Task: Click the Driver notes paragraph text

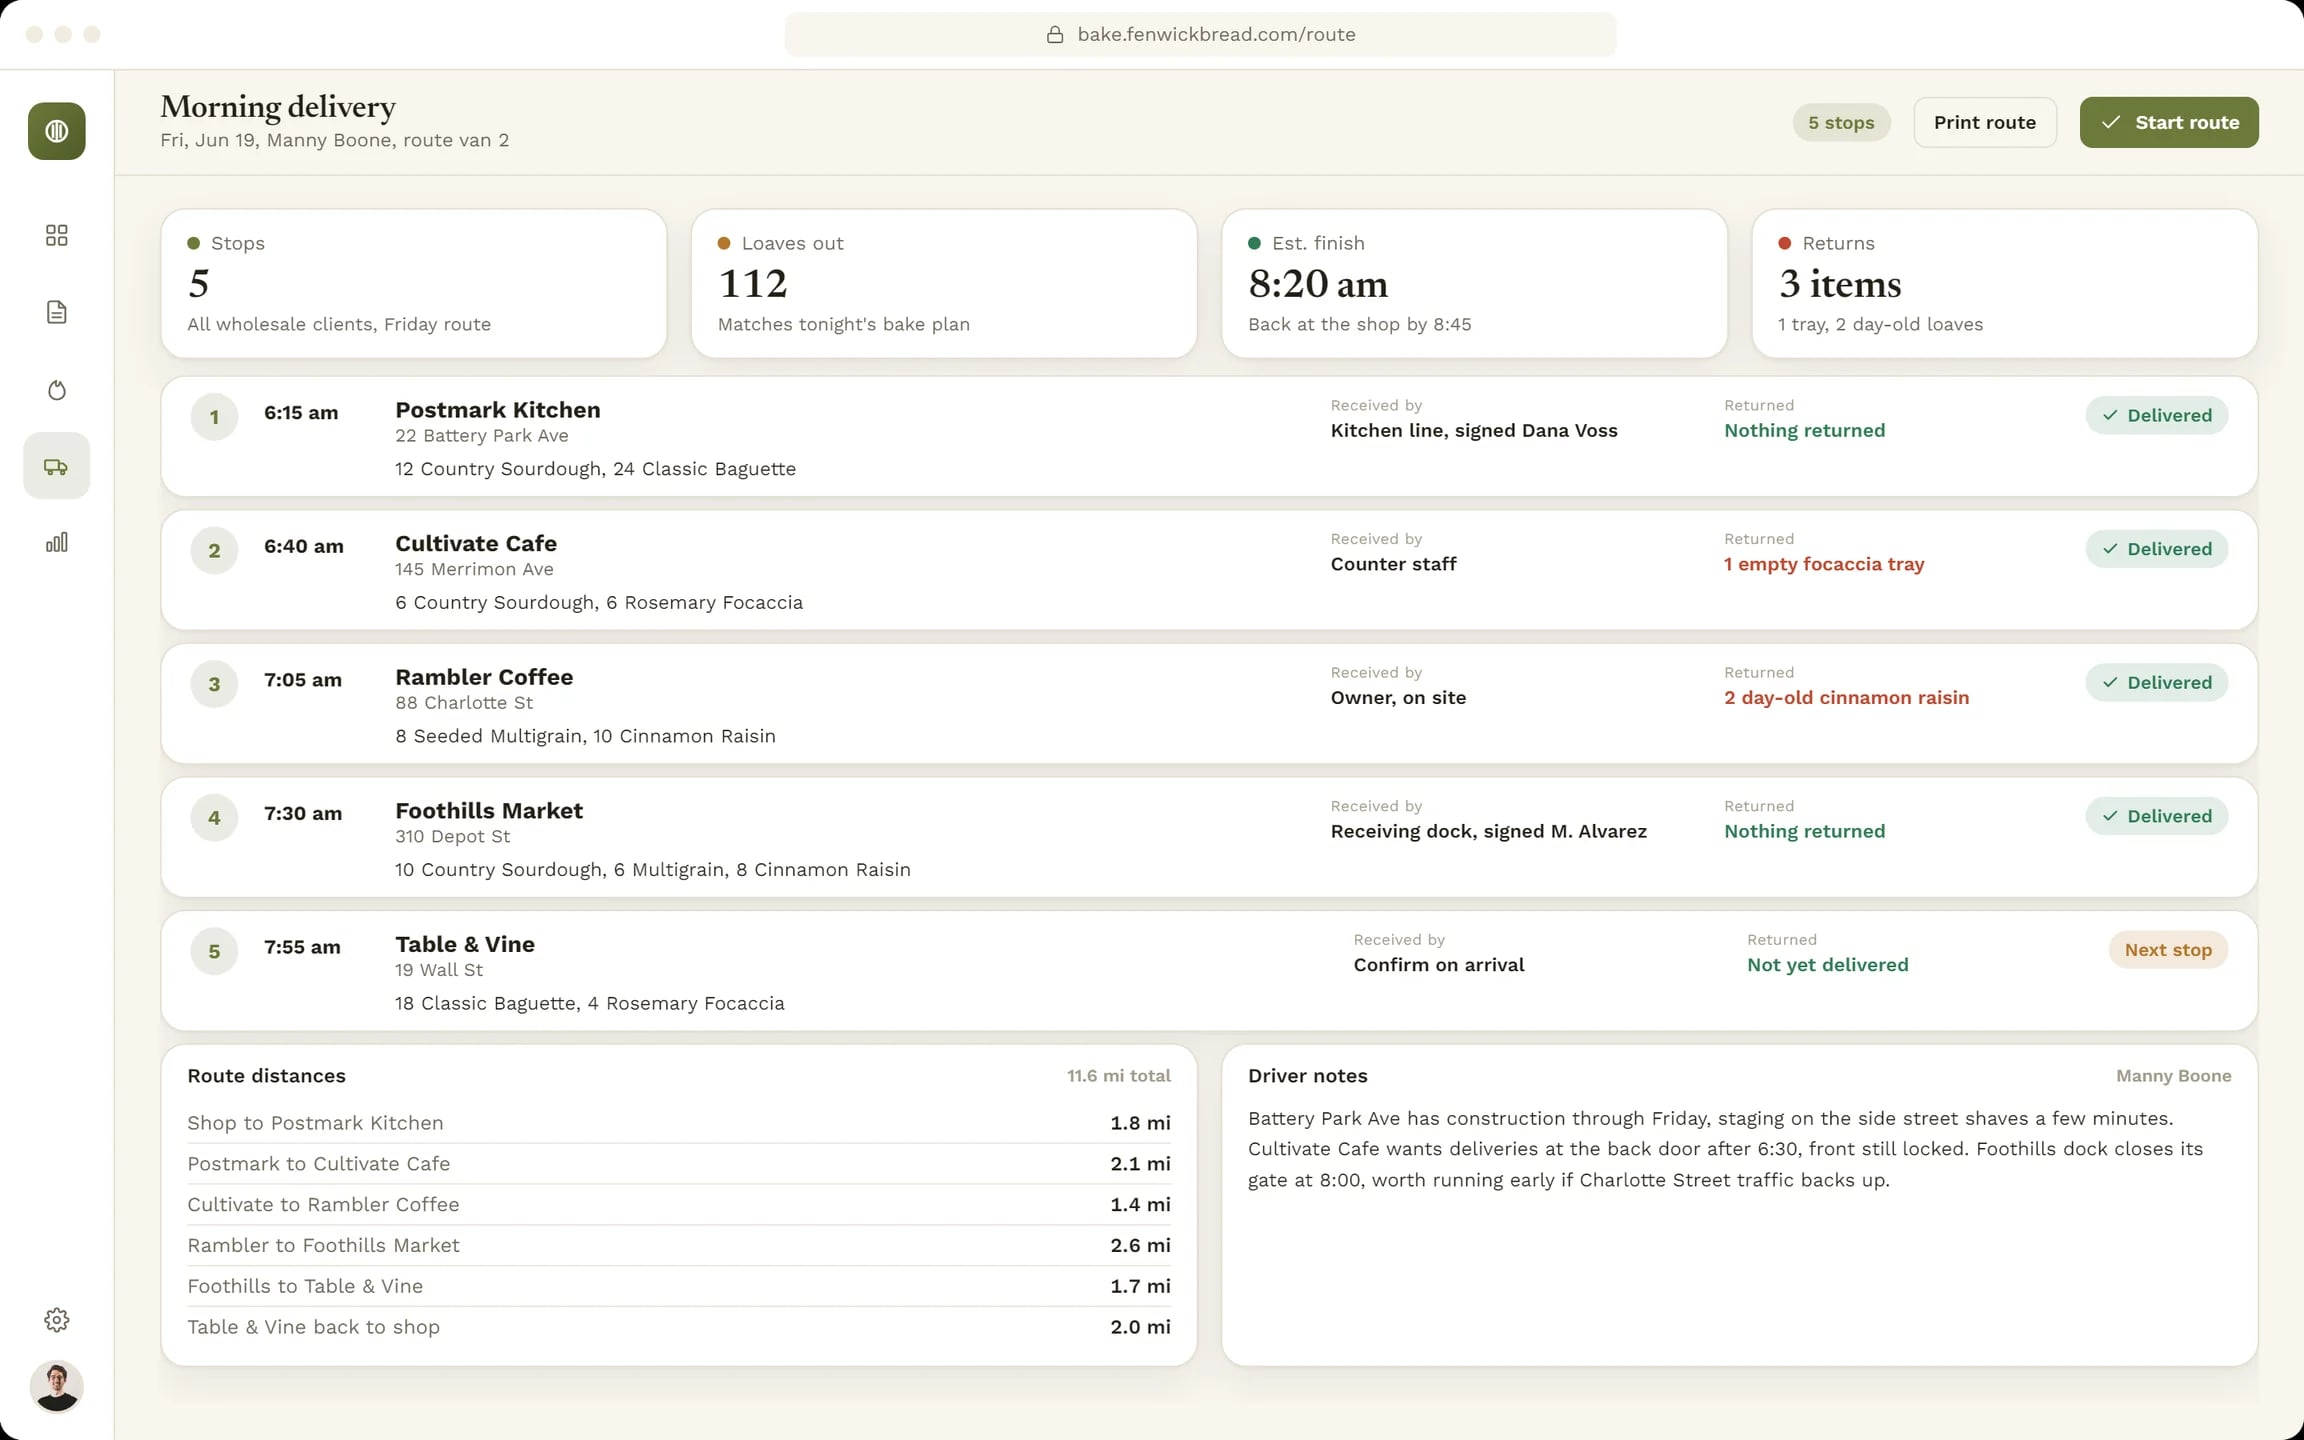Action: (x=1725, y=1149)
